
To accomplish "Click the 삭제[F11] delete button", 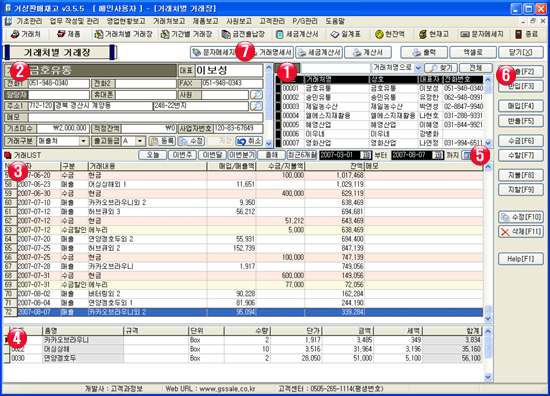I will (x=521, y=232).
